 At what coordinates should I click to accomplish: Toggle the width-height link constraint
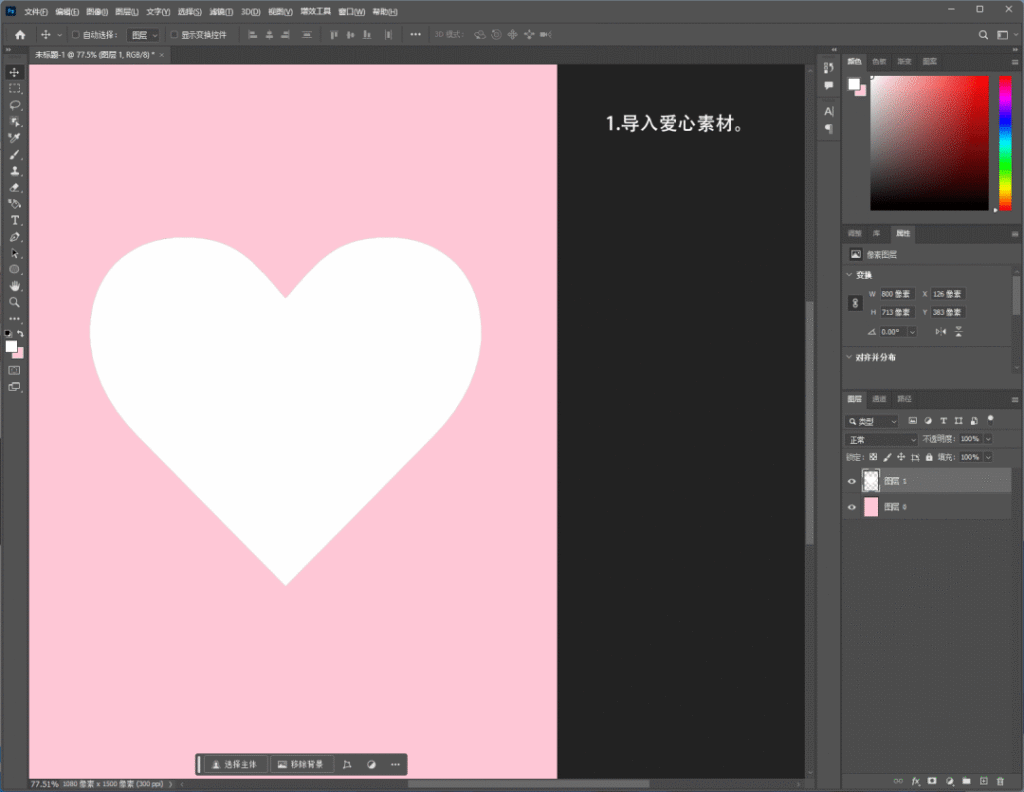pyautogui.click(x=855, y=303)
